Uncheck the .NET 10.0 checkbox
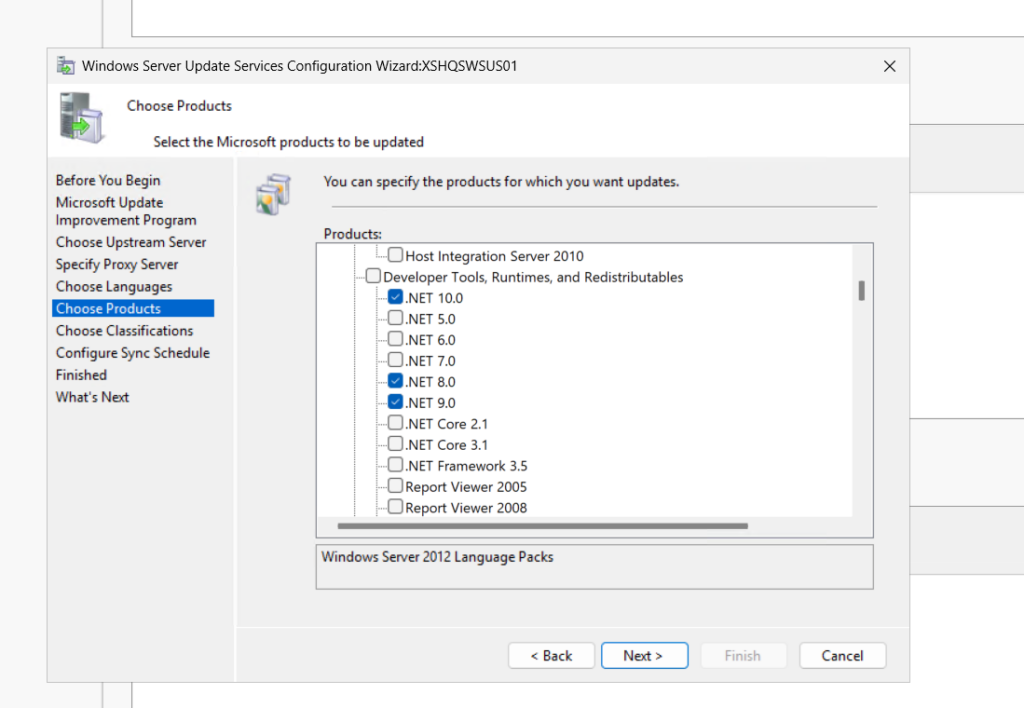 (395, 297)
